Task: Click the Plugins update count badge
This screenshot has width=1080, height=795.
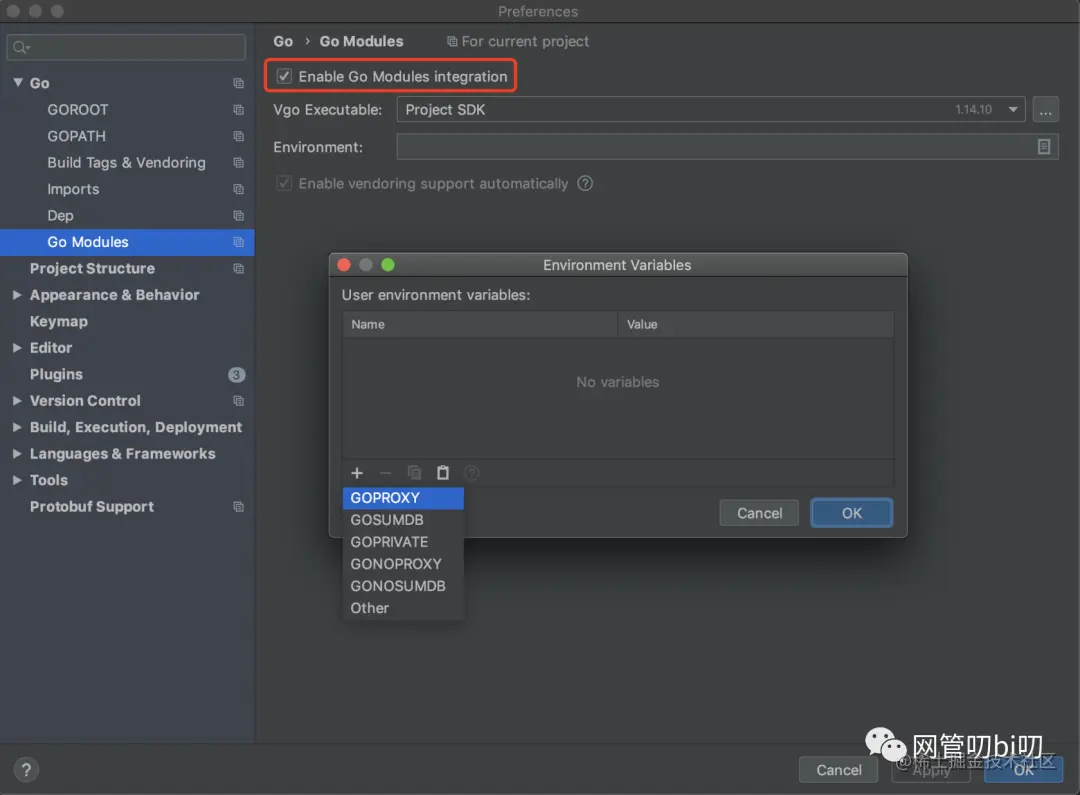Action: [236, 374]
